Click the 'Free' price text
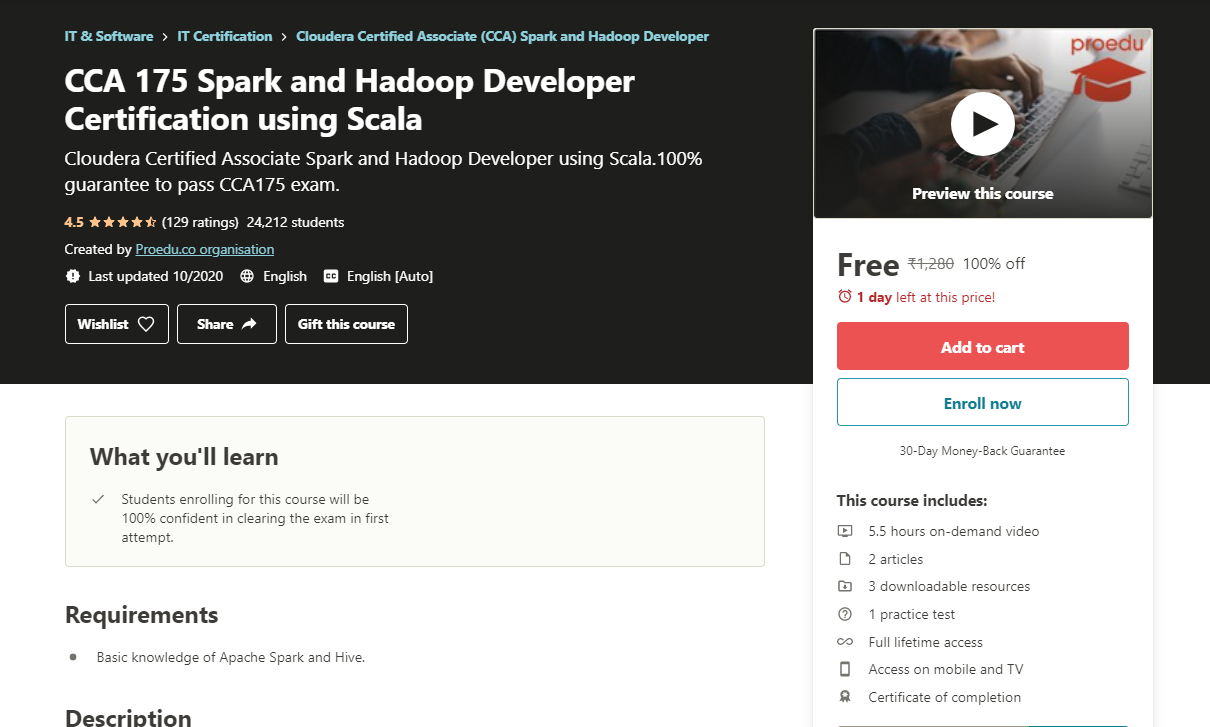1210x727 pixels. (868, 265)
